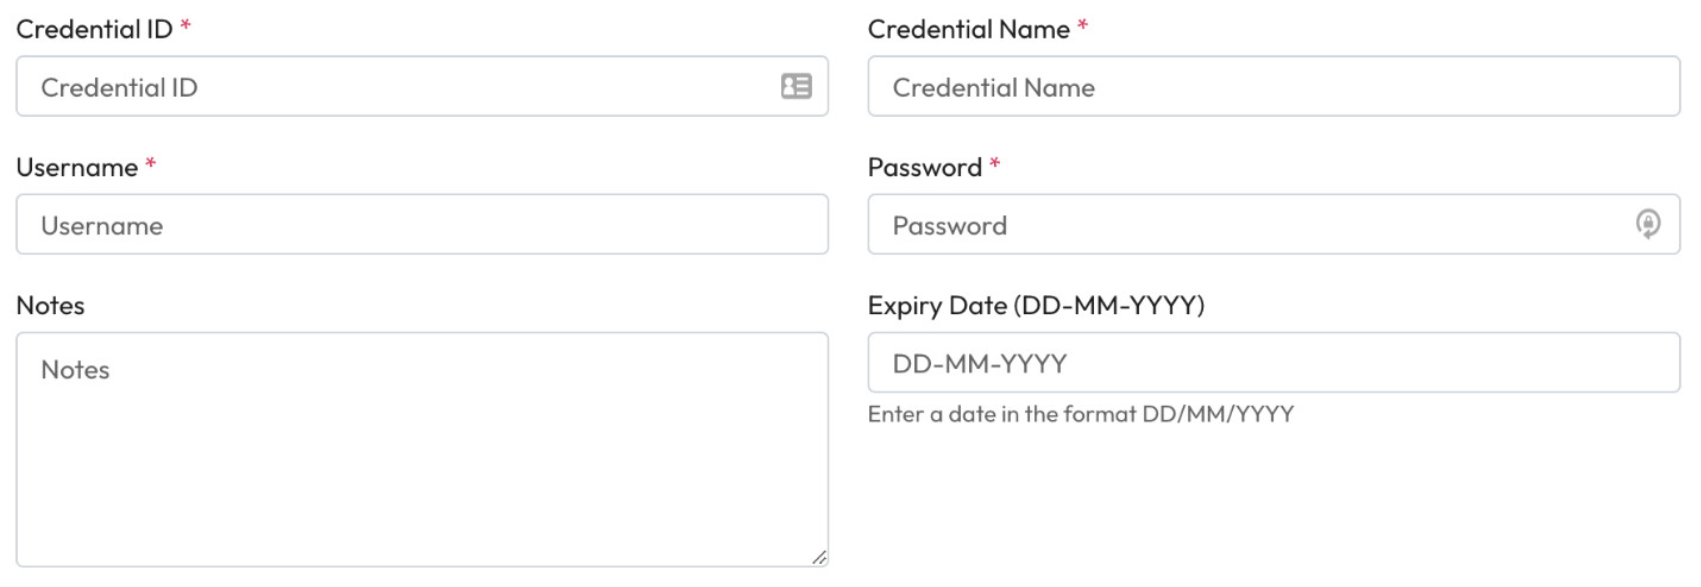Screen dimensions: 1701x587
Task: Click the red asterisk beside Username
Action: click(150, 165)
